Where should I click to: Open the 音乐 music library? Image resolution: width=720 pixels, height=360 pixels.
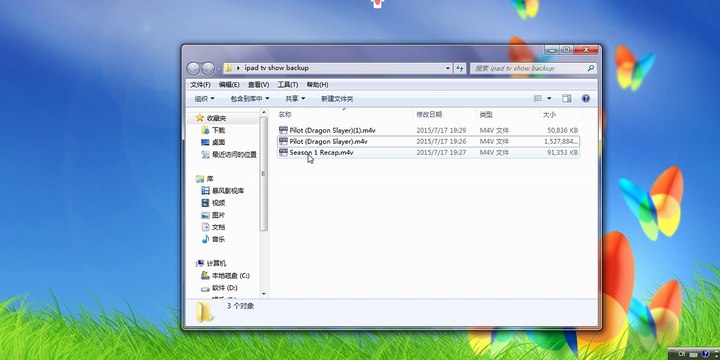point(213,239)
